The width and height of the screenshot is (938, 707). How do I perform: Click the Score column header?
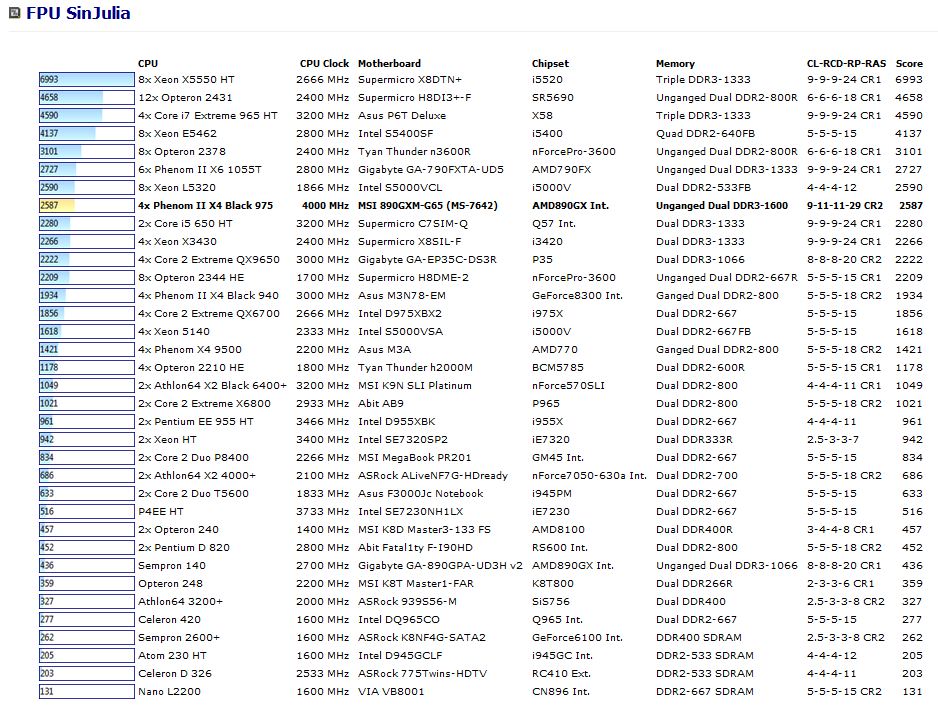pyautogui.click(x=909, y=63)
